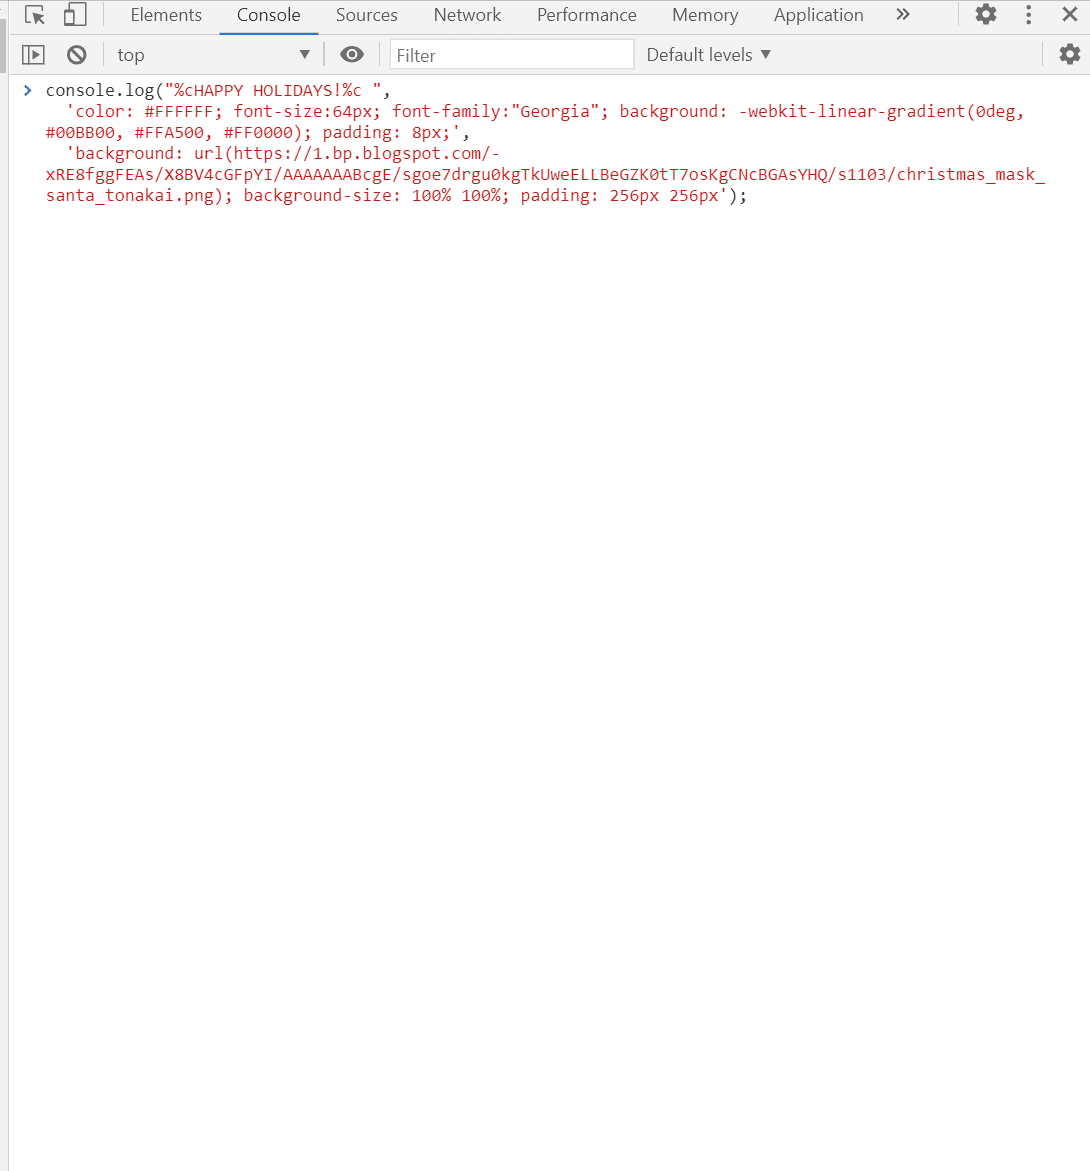Viewport: 1090px width, 1171px height.
Task: Click inside the Filter input field
Action: click(x=511, y=54)
